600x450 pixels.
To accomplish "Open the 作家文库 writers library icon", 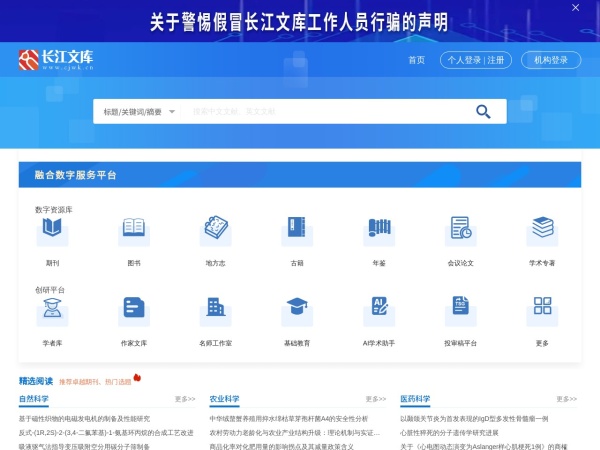I will click(134, 309).
